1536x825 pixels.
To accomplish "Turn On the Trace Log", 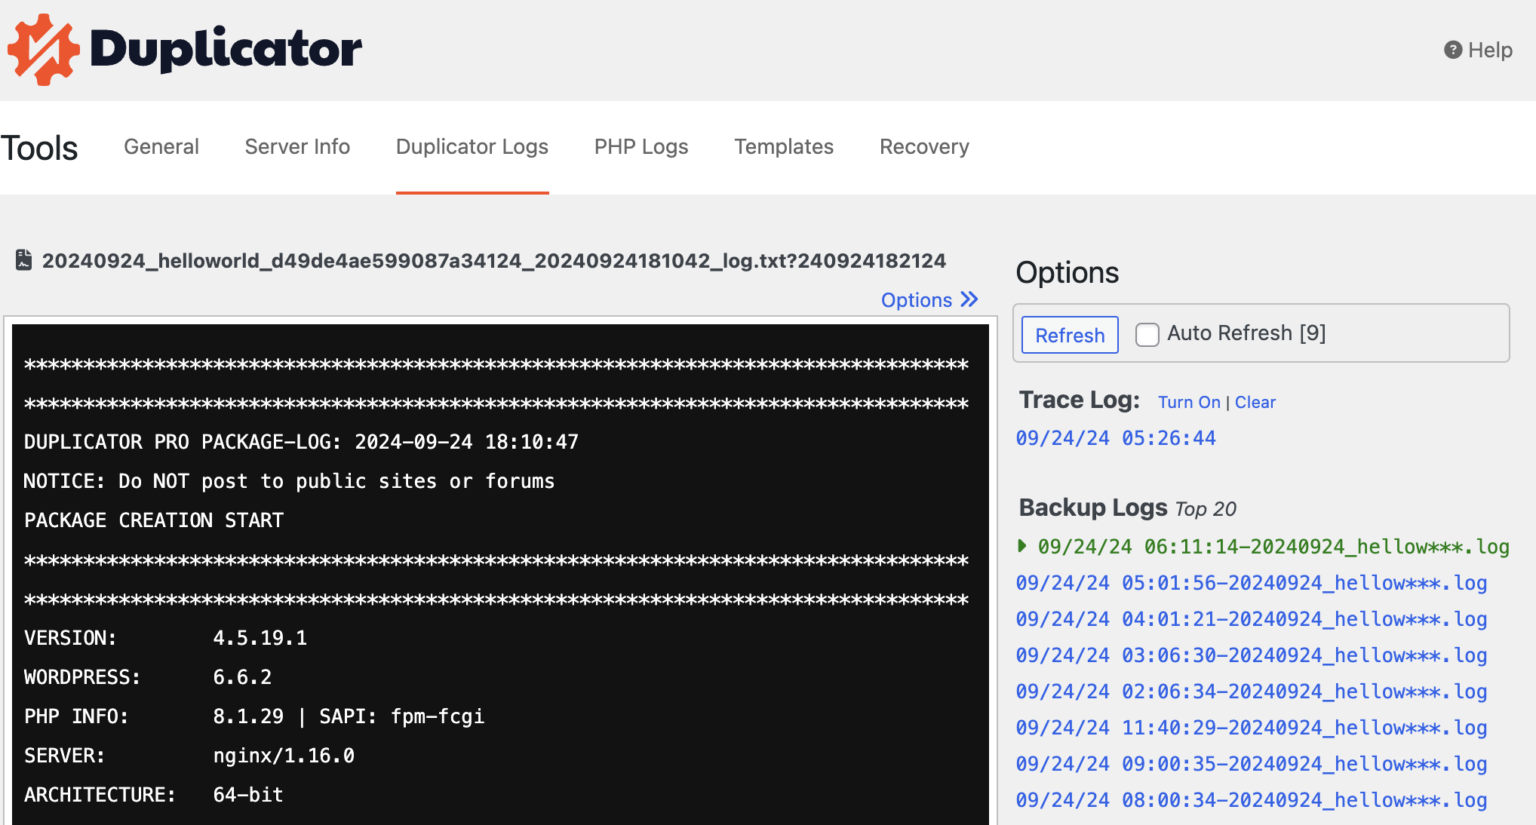I will (x=1188, y=402).
